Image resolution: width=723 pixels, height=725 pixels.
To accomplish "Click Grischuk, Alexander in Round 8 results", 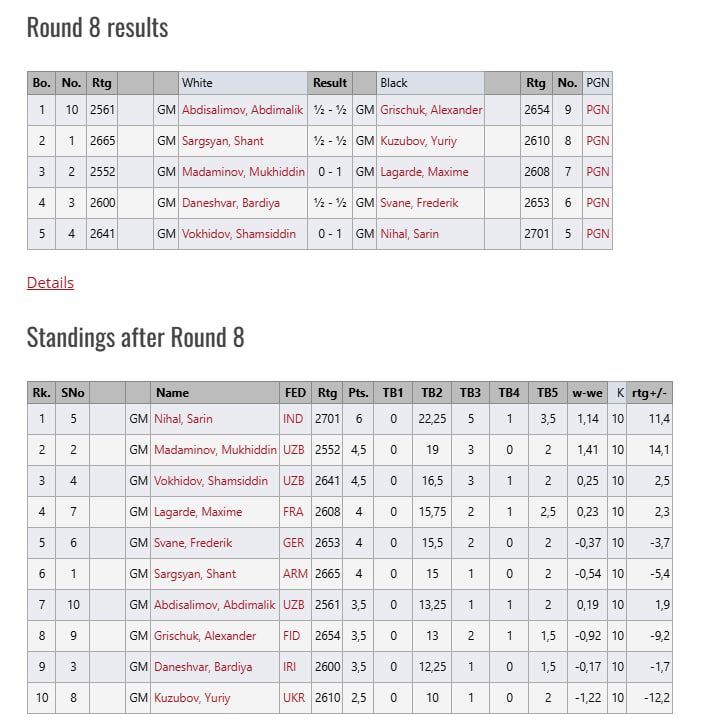I will pos(431,110).
